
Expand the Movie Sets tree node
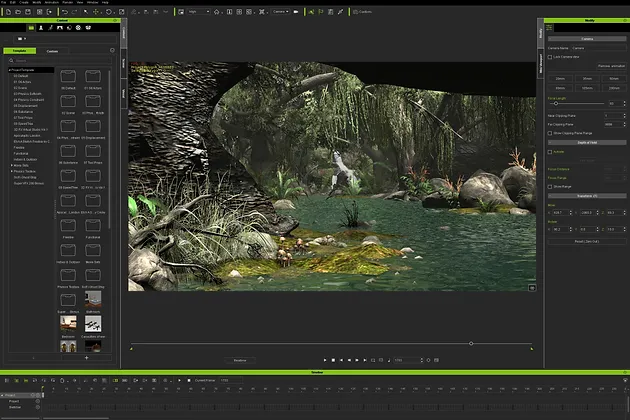pyautogui.click(x=11, y=166)
